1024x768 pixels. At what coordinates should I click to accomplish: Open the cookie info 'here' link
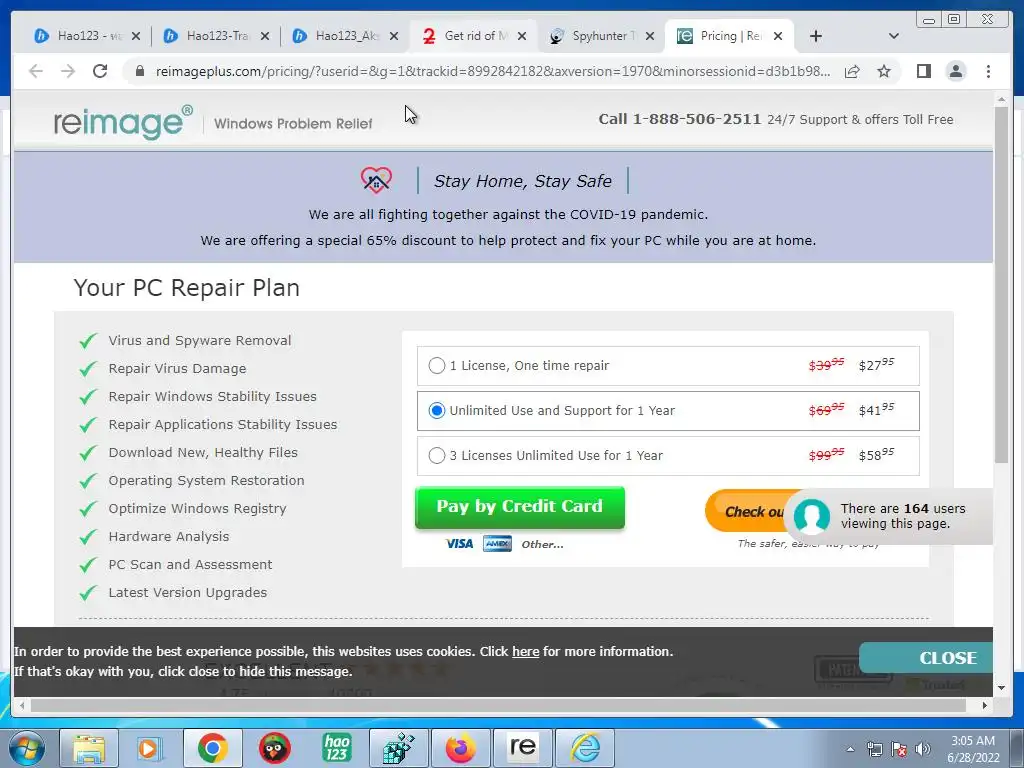[526, 652]
